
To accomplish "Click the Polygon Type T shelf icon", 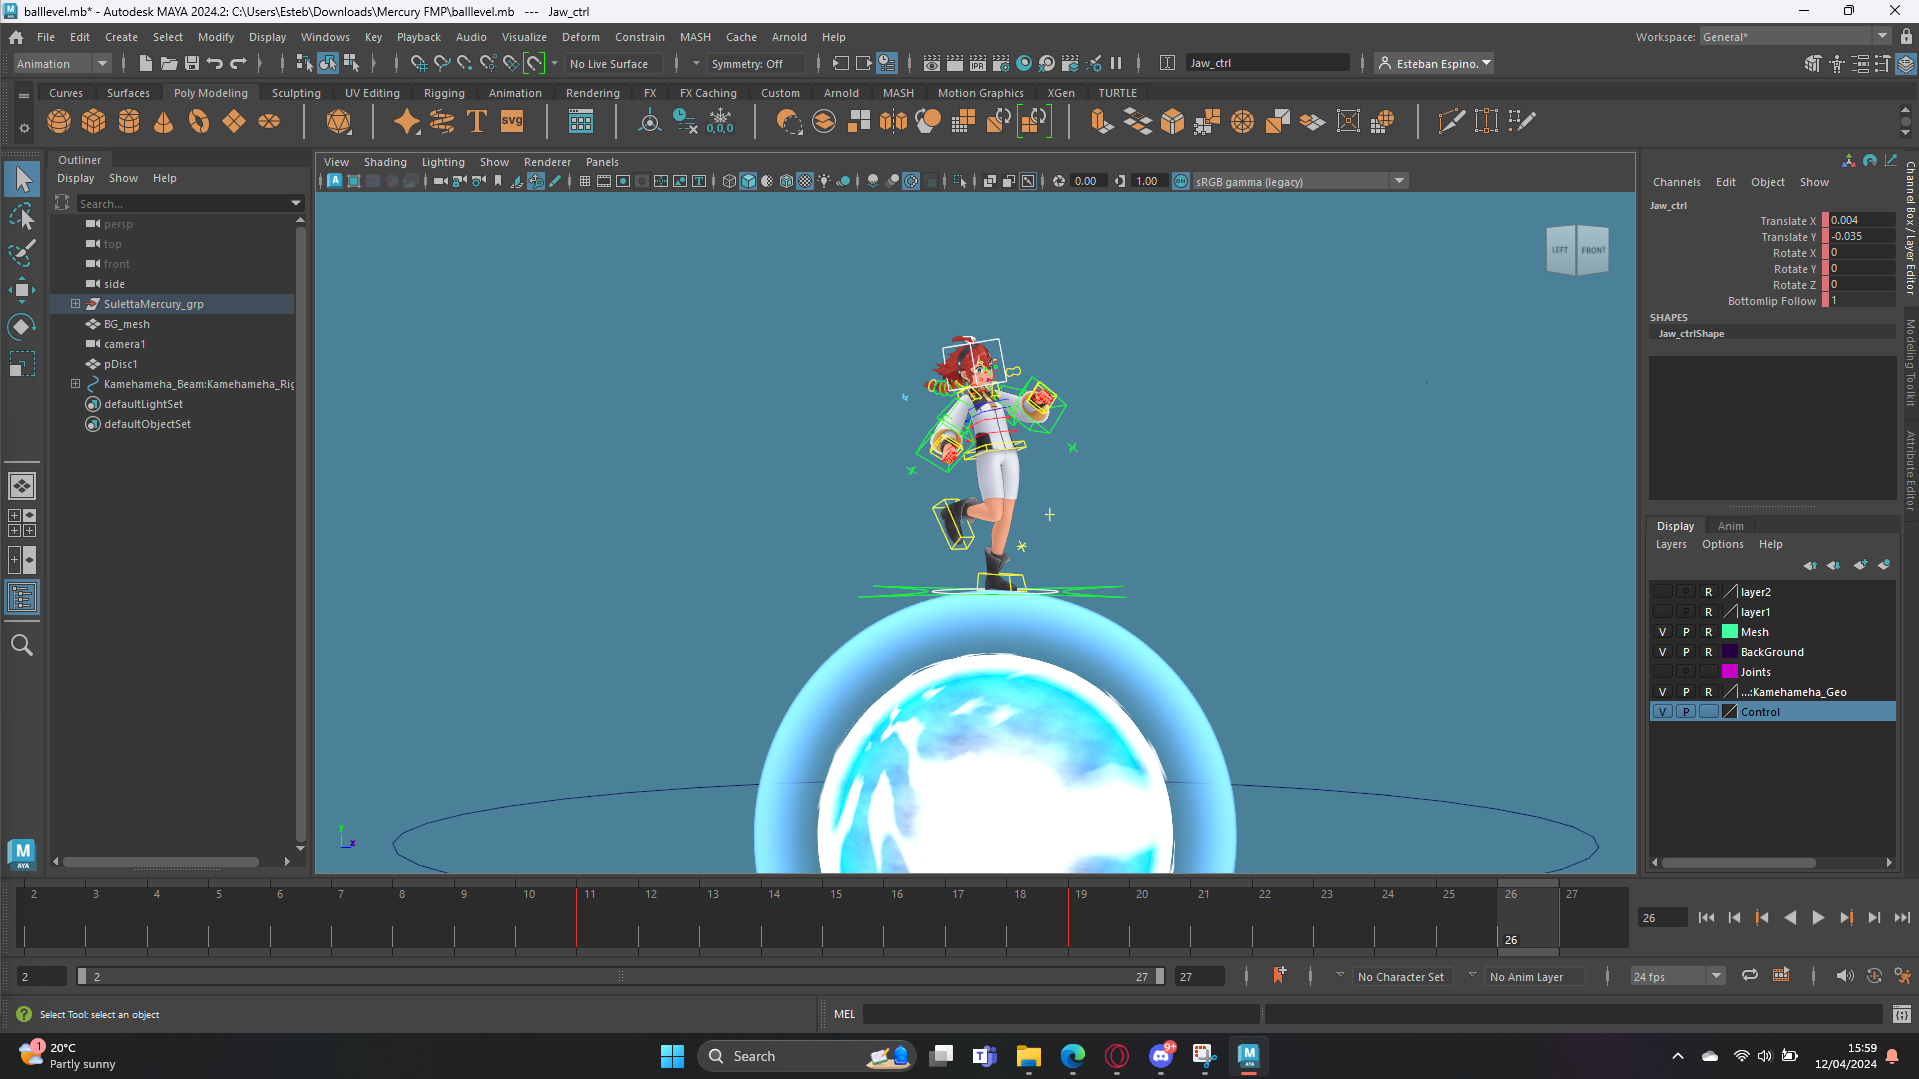I will (x=477, y=122).
